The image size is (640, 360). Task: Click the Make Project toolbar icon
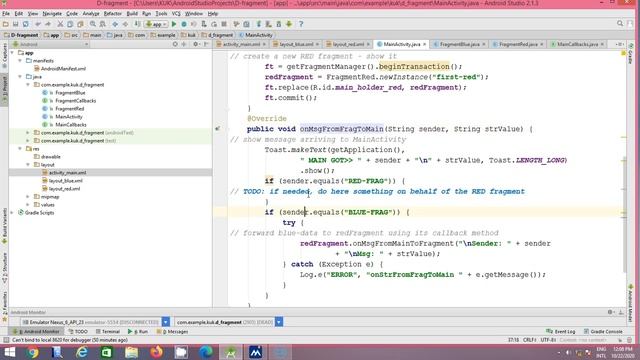coord(138,24)
